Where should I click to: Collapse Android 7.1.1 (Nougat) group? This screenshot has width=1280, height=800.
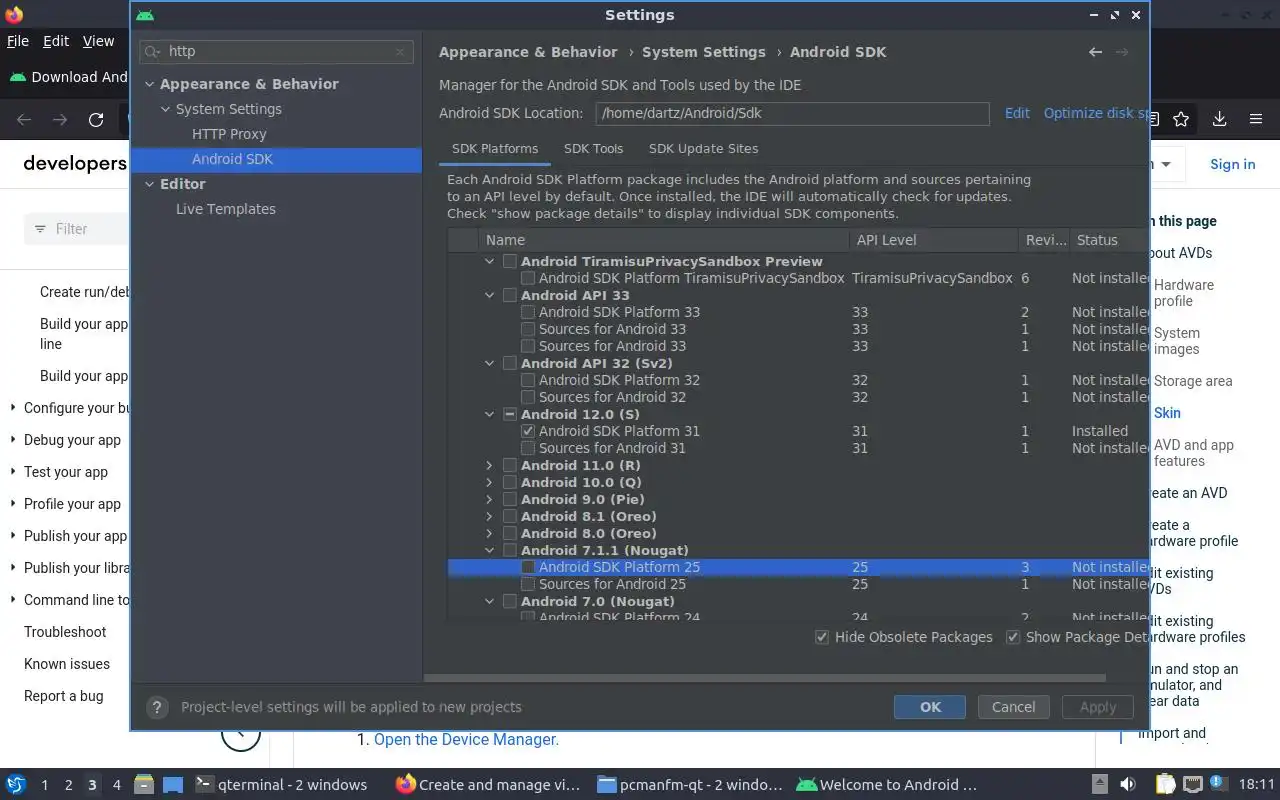pyautogui.click(x=489, y=550)
